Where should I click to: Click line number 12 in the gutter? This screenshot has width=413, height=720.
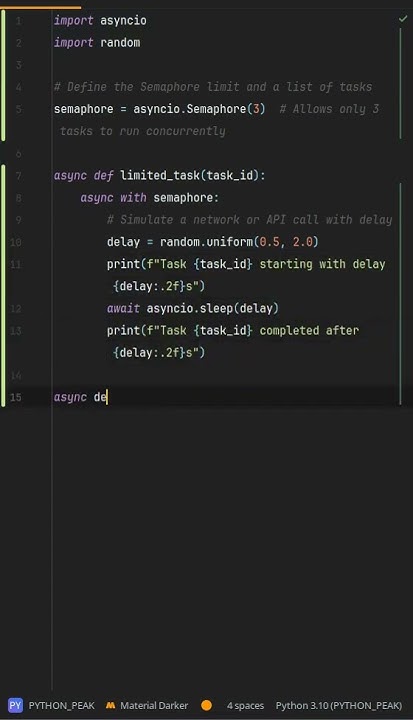[x=16, y=308]
